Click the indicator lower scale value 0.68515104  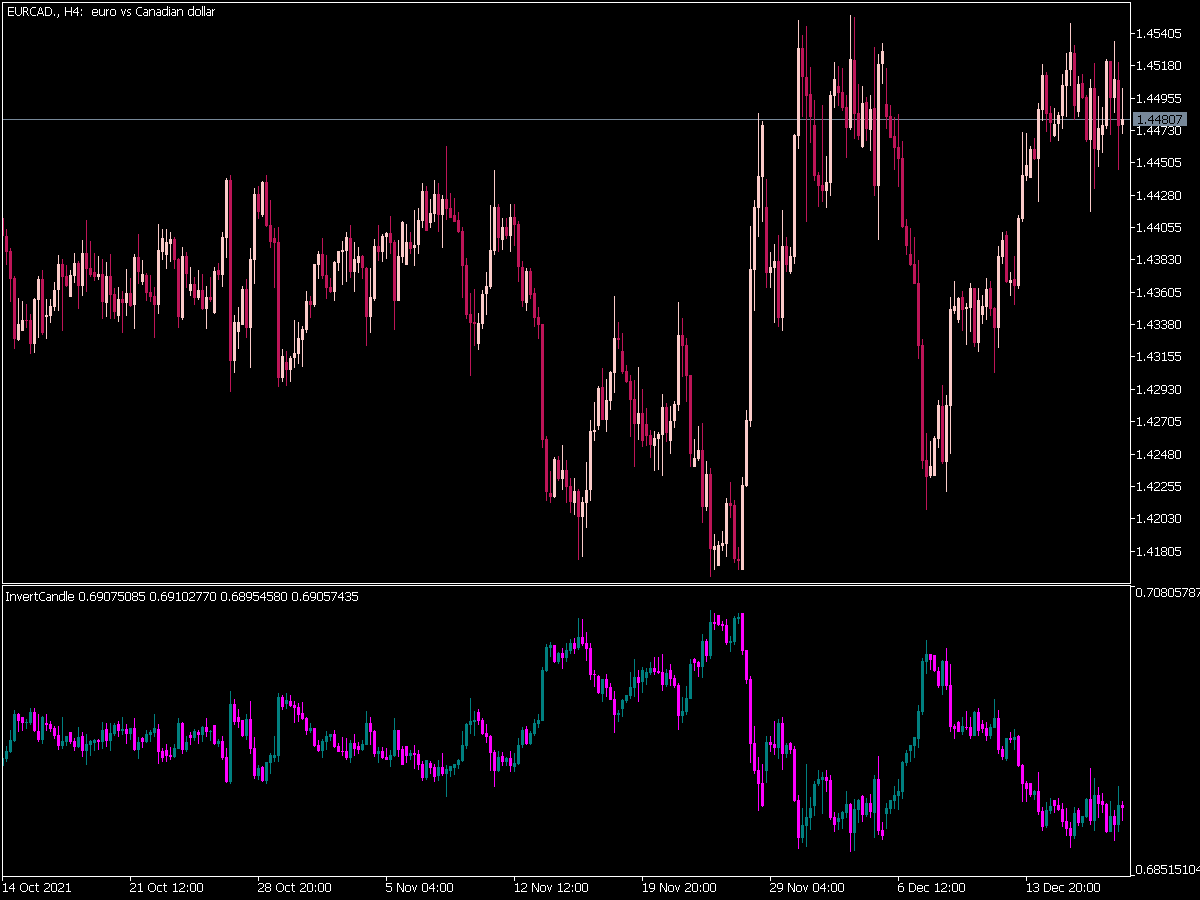pos(1167,868)
